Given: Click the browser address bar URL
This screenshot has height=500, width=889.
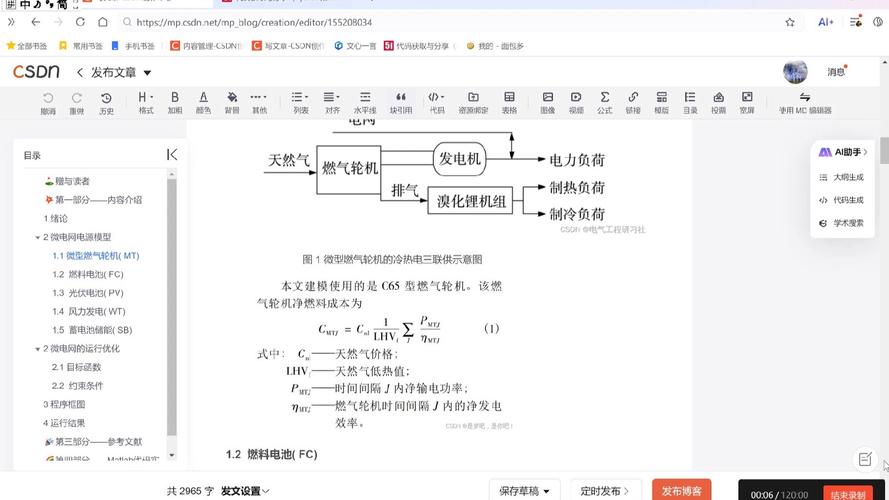Looking at the screenshot, I should [x=254, y=22].
